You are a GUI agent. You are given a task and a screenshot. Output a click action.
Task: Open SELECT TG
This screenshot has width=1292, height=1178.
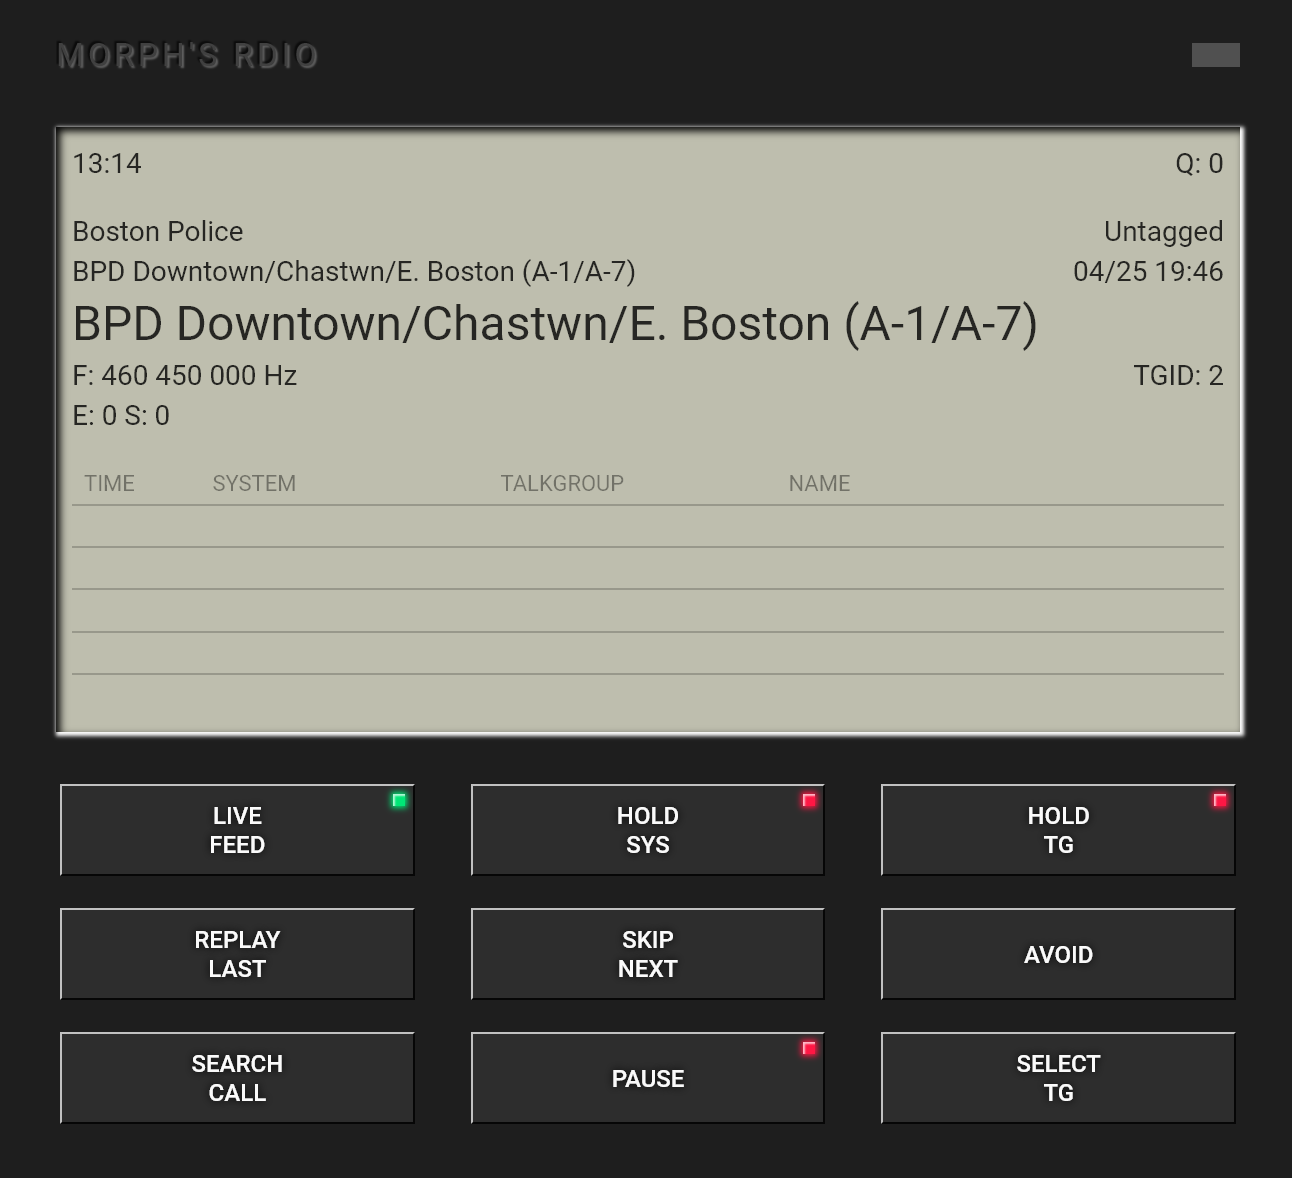(x=1058, y=1078)
